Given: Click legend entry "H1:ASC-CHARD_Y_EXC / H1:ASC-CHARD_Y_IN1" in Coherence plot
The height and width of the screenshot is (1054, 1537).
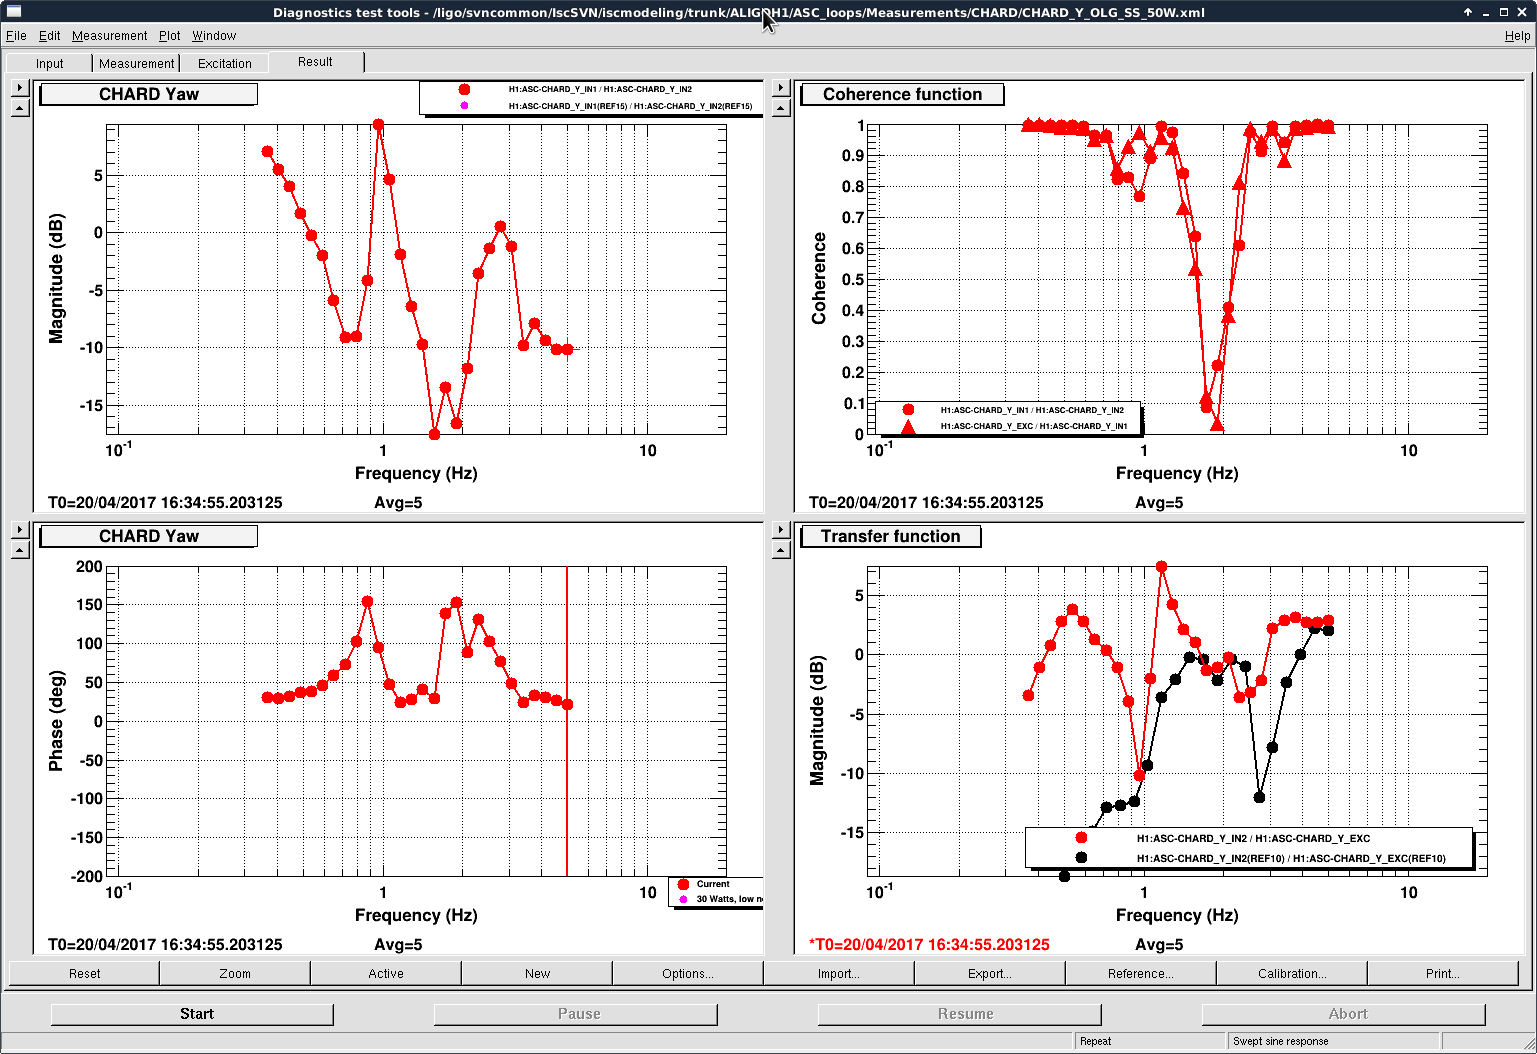Looking at the screenshot, I should point(1034,426).
